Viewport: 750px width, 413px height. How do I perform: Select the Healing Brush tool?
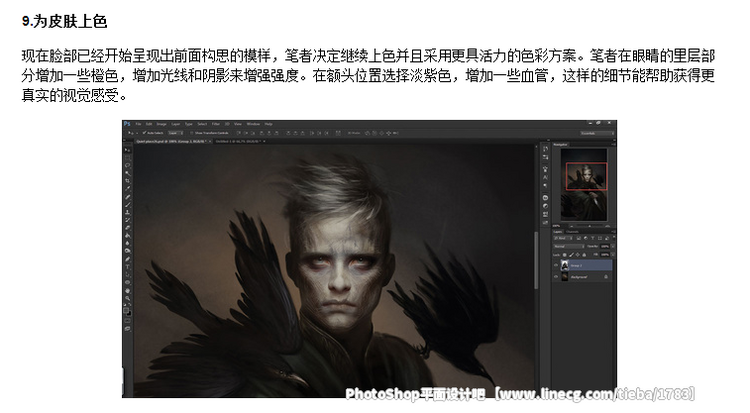[127, 197]
